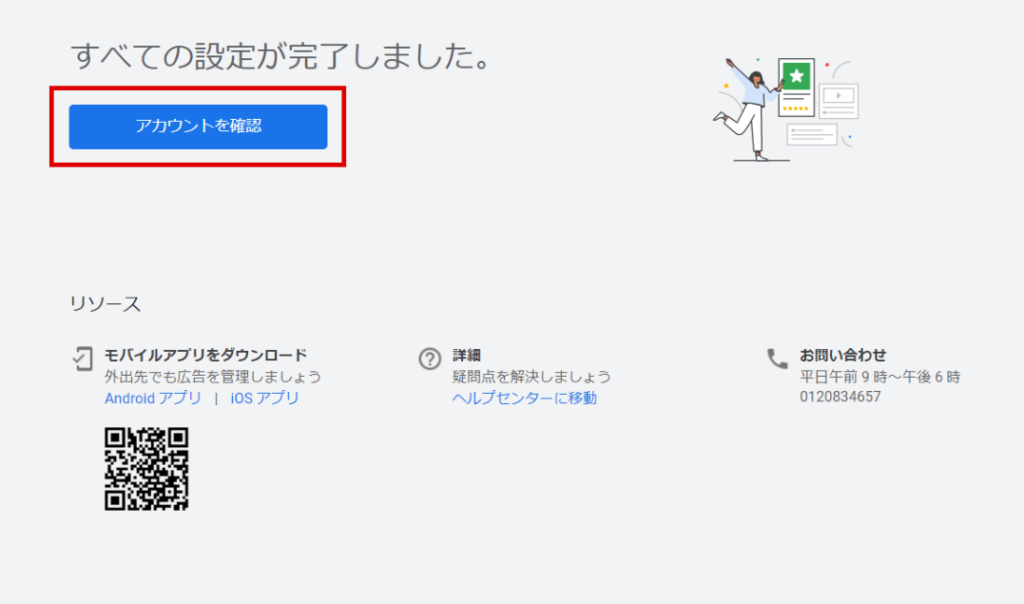This screenshot has height=604, width=1024.
Task: Click the すべての設定が完了しました heading
Action: click(281, 57)
